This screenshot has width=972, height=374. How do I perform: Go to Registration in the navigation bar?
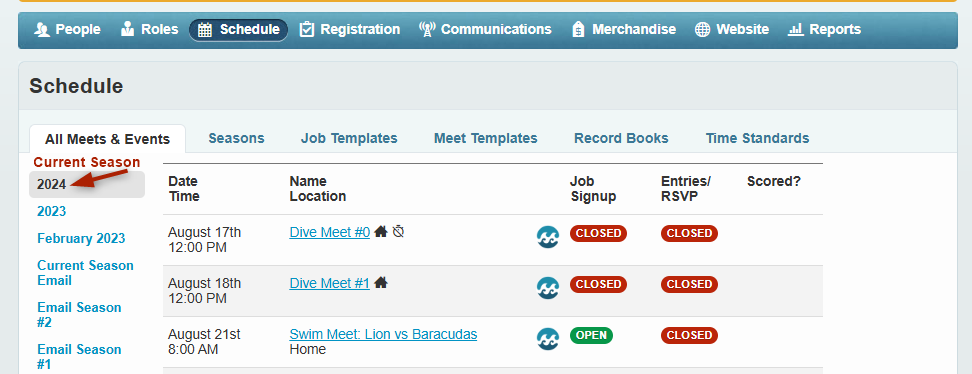point(350,29)
